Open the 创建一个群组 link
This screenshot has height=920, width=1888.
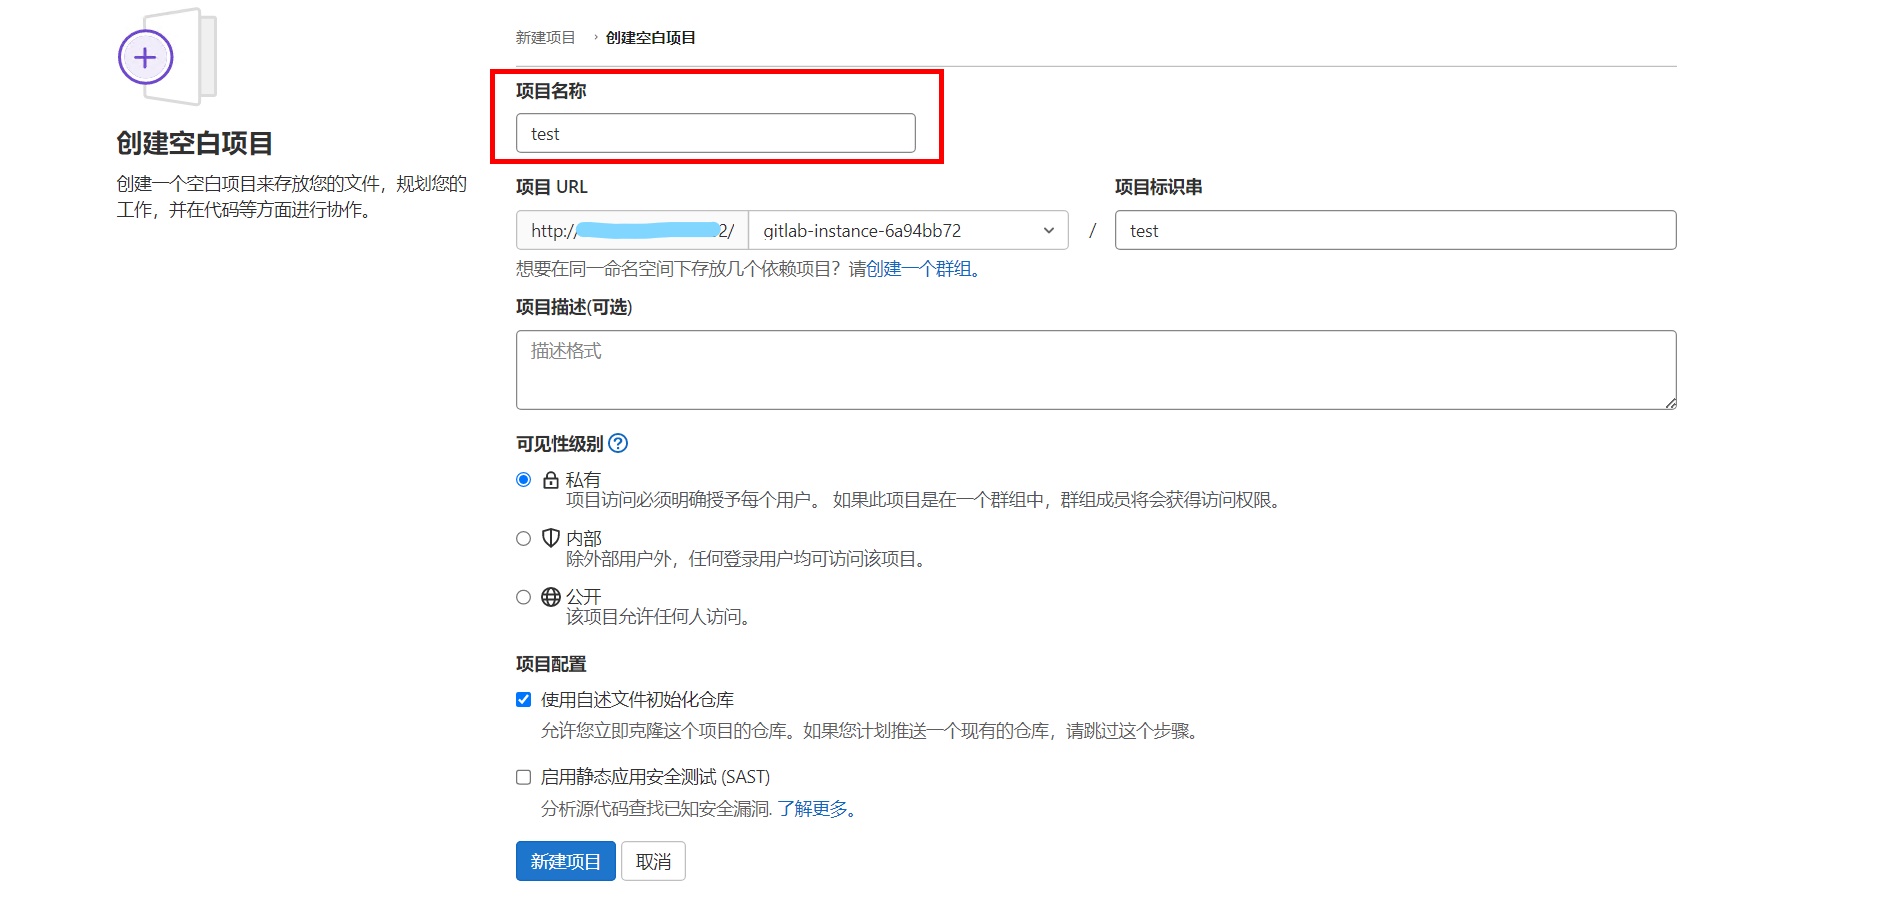click(x=917, y=268)
